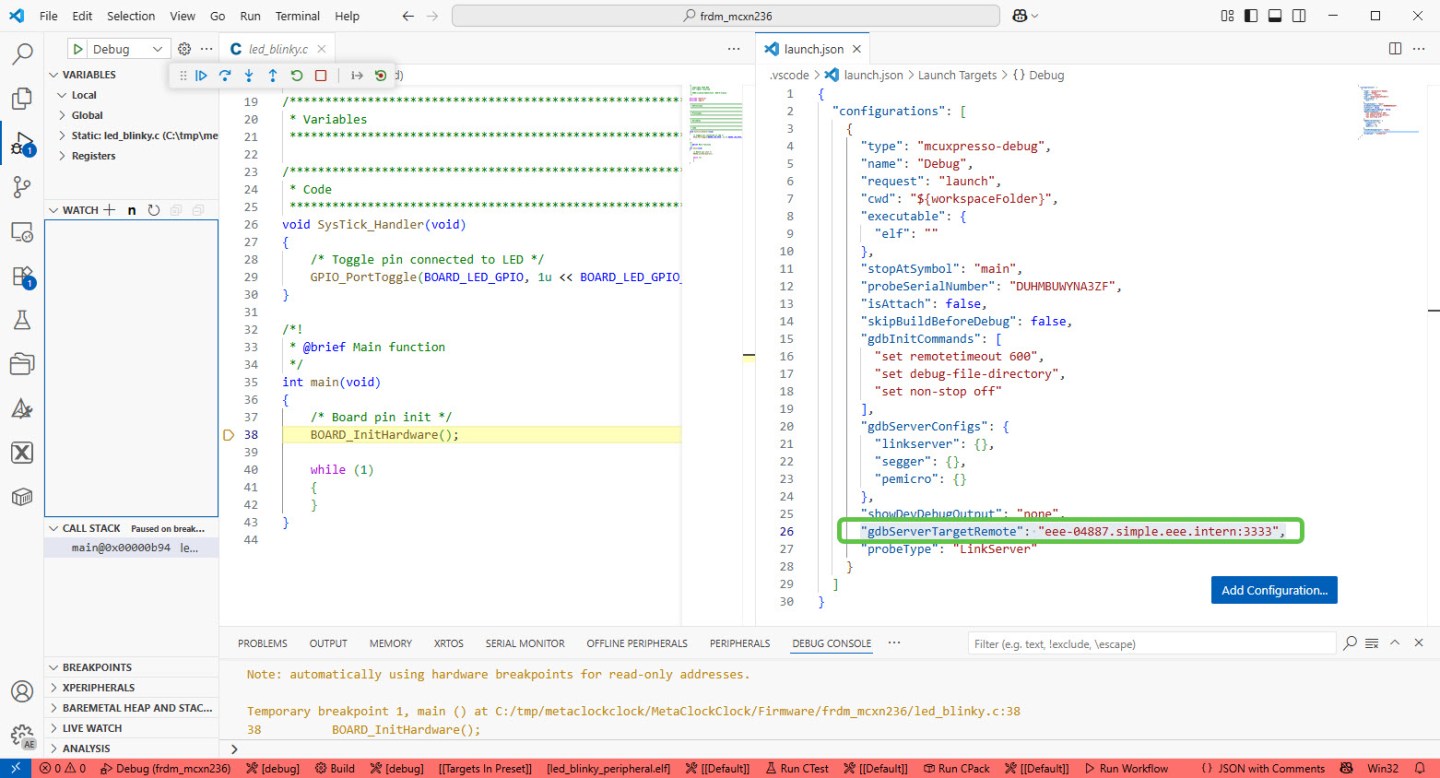This screenshot has height=778, width=1440.
Task: Open the Explorer view in the activity bar
Action: coord(22,98)
